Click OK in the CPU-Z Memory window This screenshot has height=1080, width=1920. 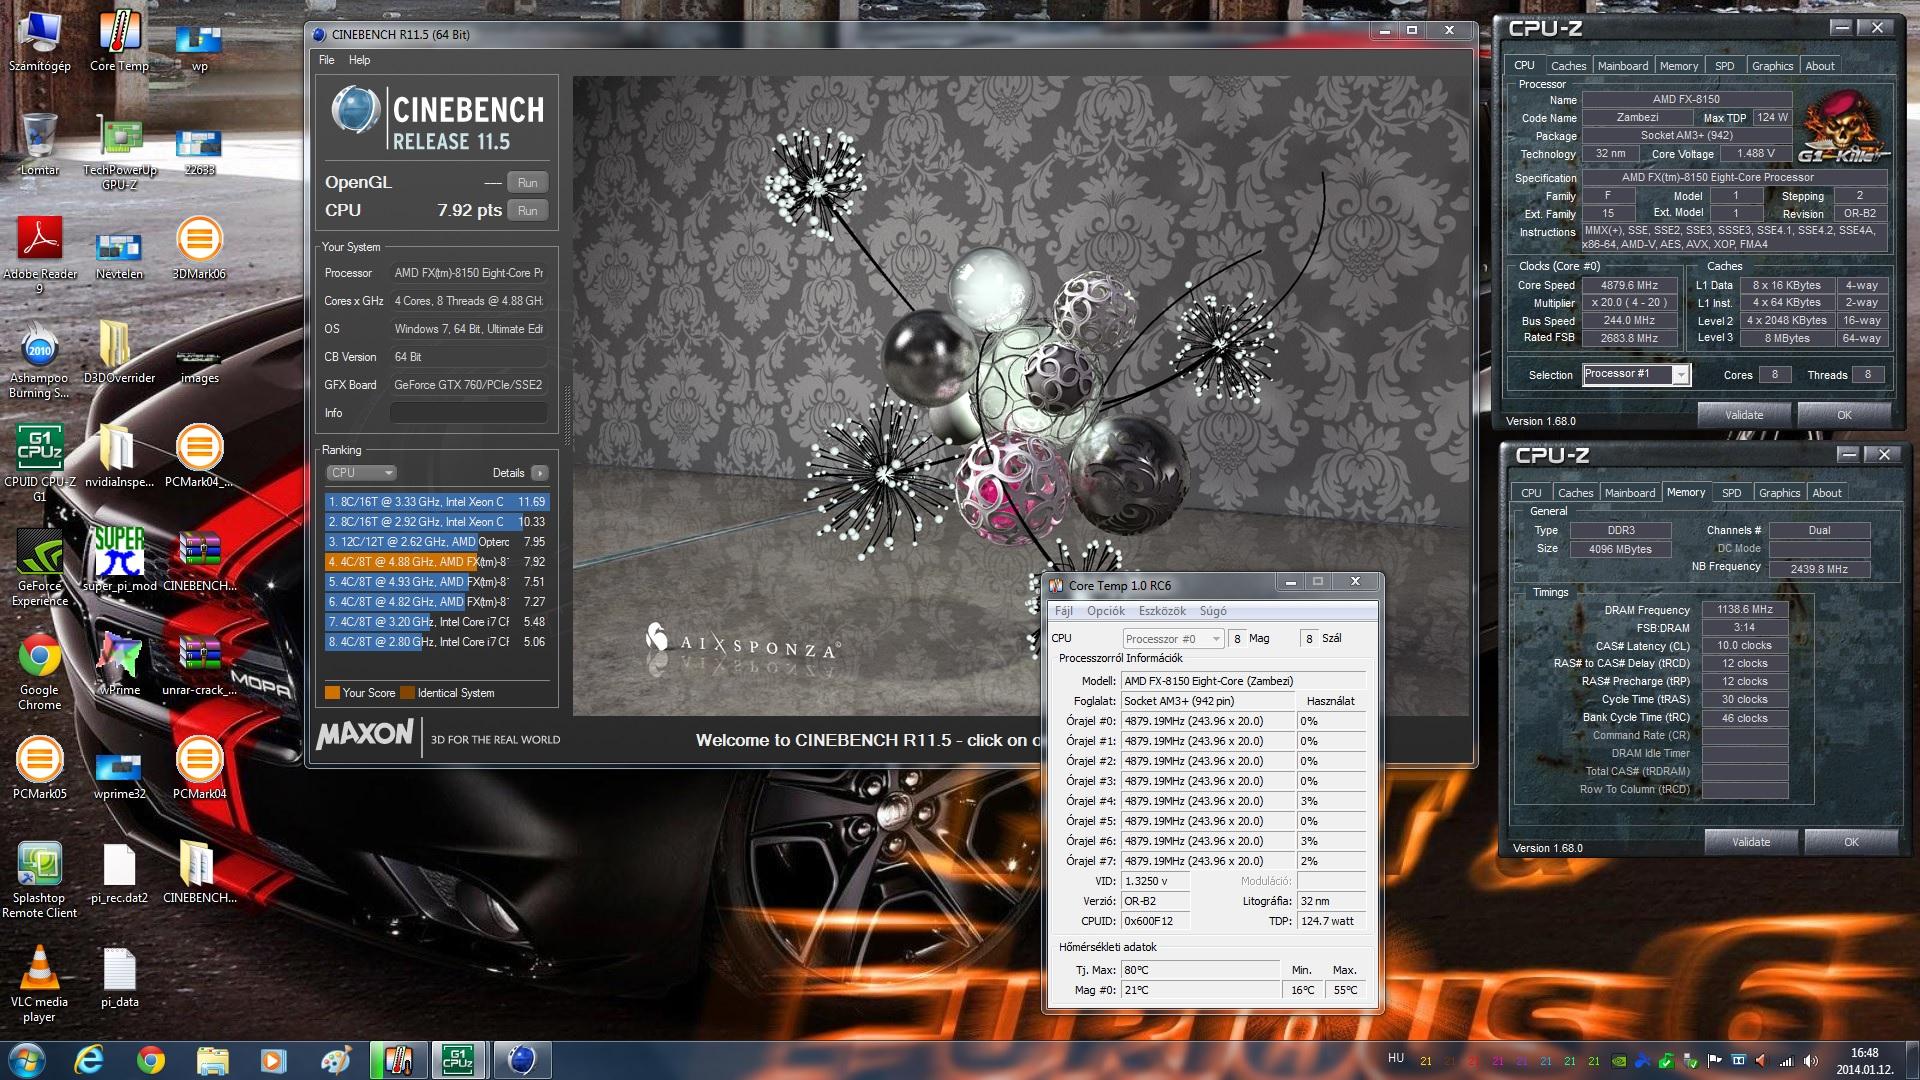click(x=1851, y=842)
